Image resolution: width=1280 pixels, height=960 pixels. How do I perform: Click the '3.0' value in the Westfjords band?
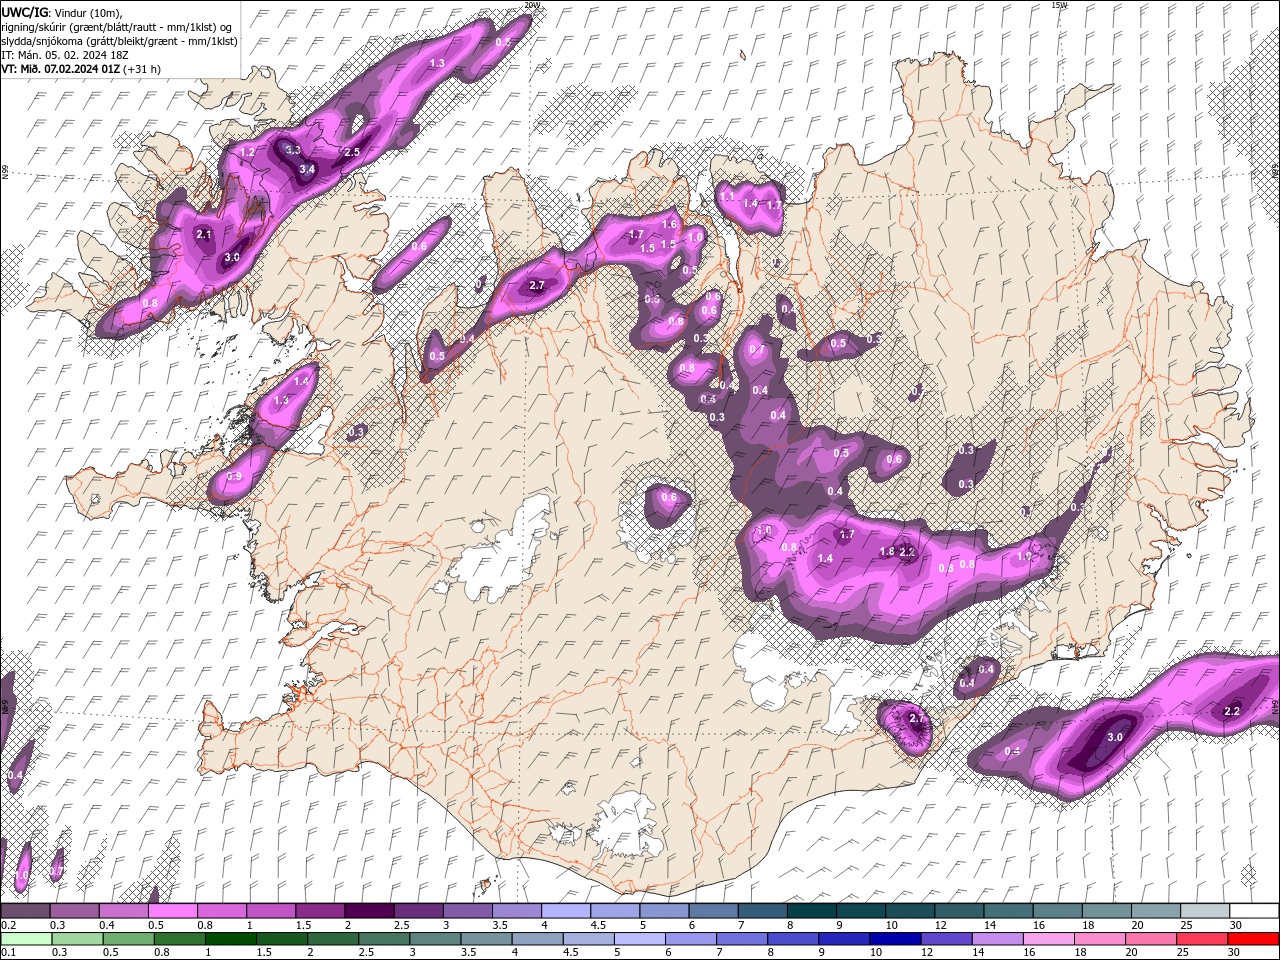click(x=232, y=258)
